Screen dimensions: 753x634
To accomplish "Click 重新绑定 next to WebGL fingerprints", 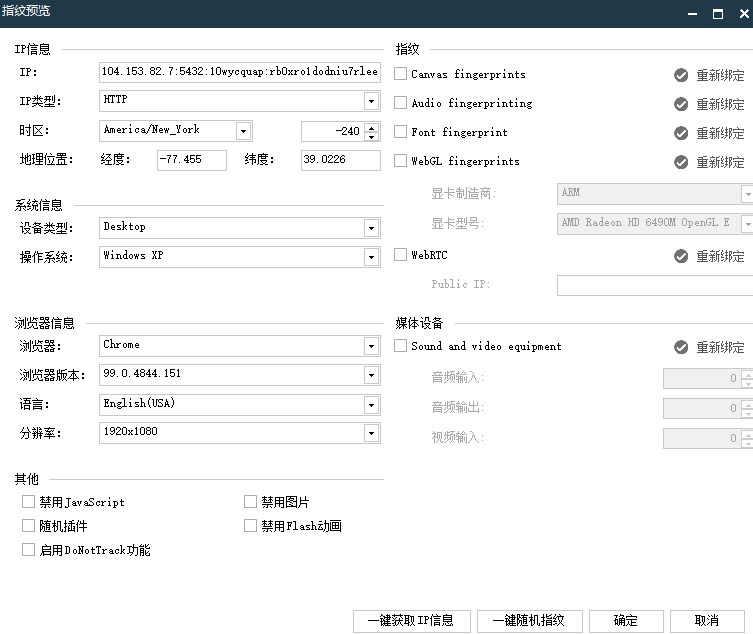I will coord(720,162).
